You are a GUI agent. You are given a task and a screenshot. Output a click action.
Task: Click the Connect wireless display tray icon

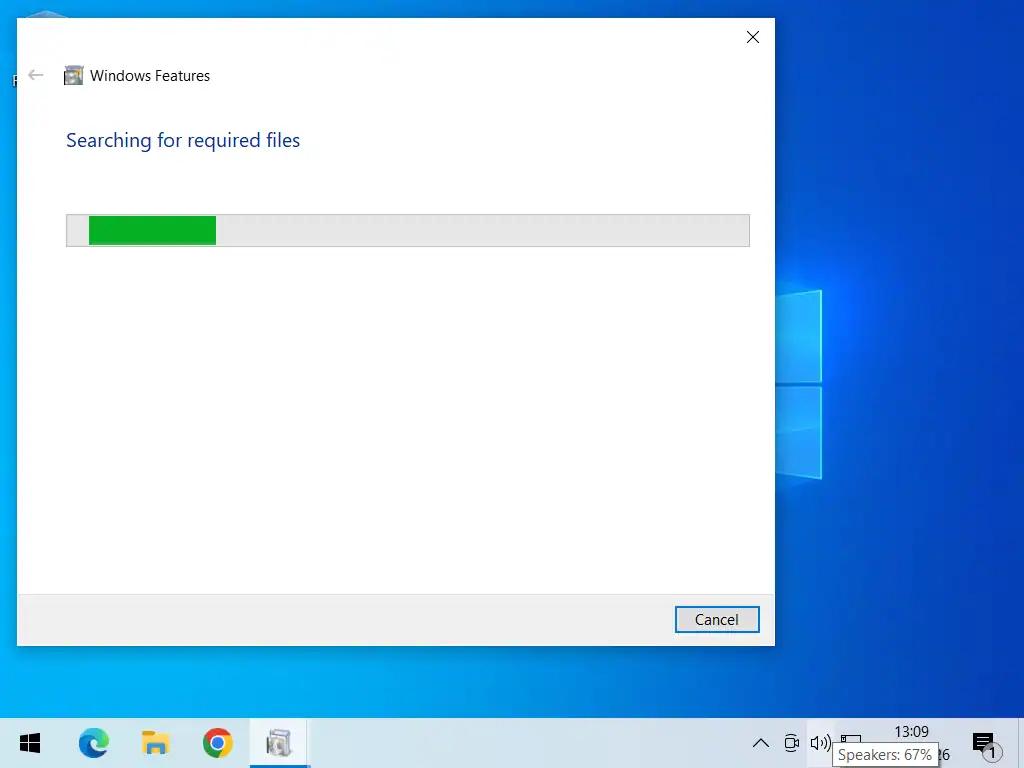(x=791, y=743)
